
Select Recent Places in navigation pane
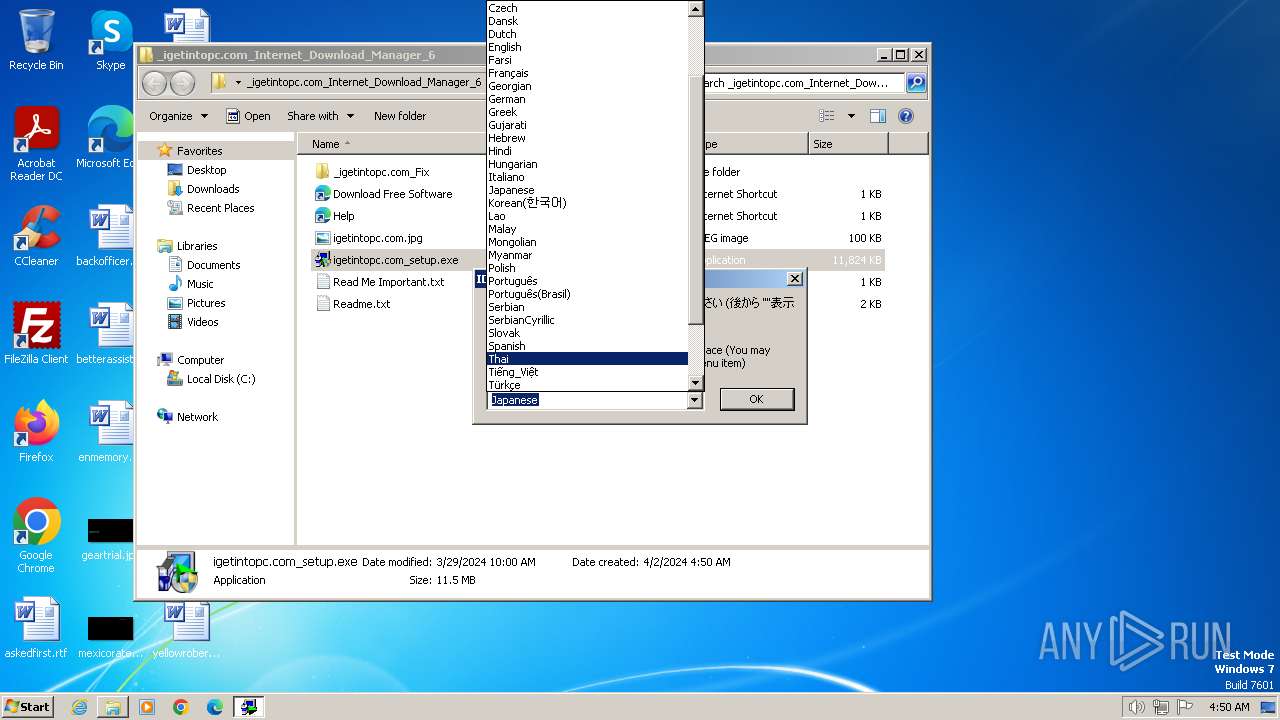pyautogui.click(x=220, y=208)
